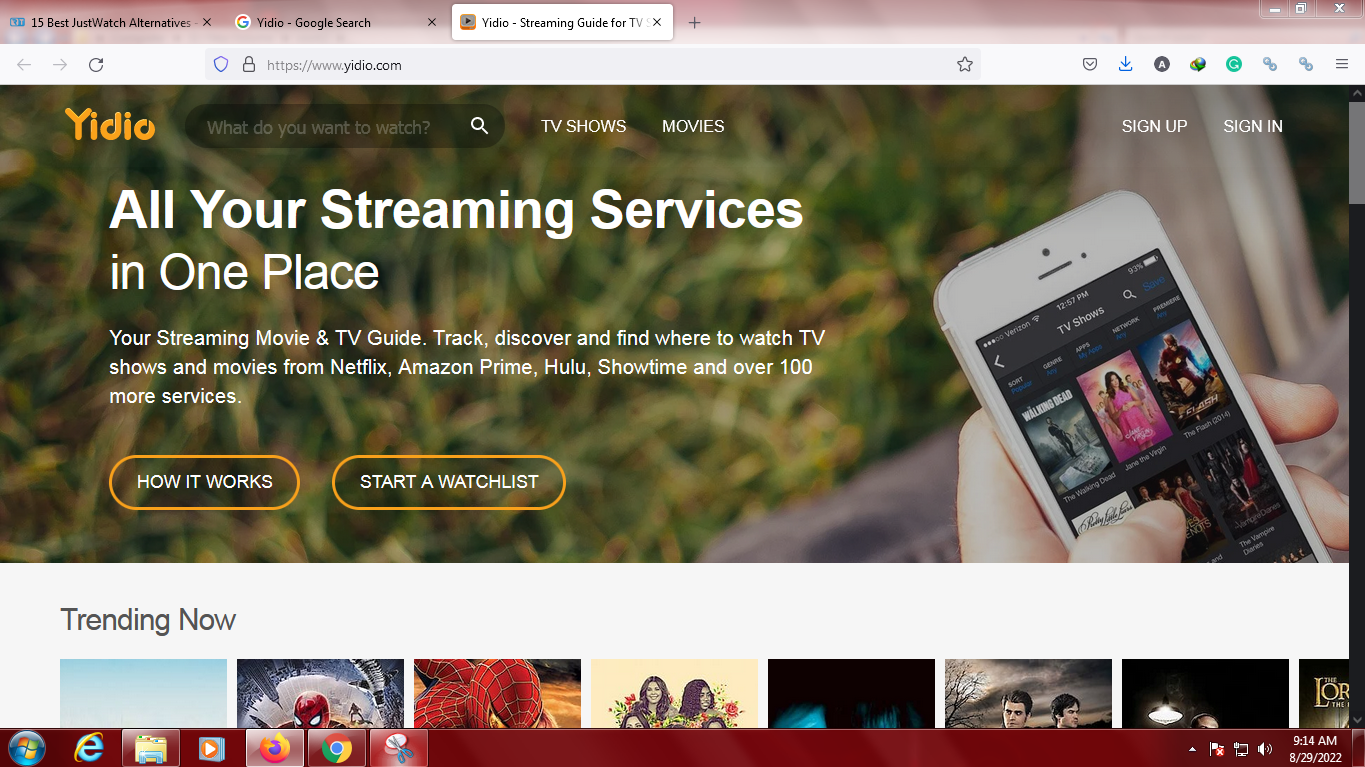Image resolution: width=1365 pixels, height=767 pixels.
Task: Click the SIGN UP link
Action: (1155, 126)
